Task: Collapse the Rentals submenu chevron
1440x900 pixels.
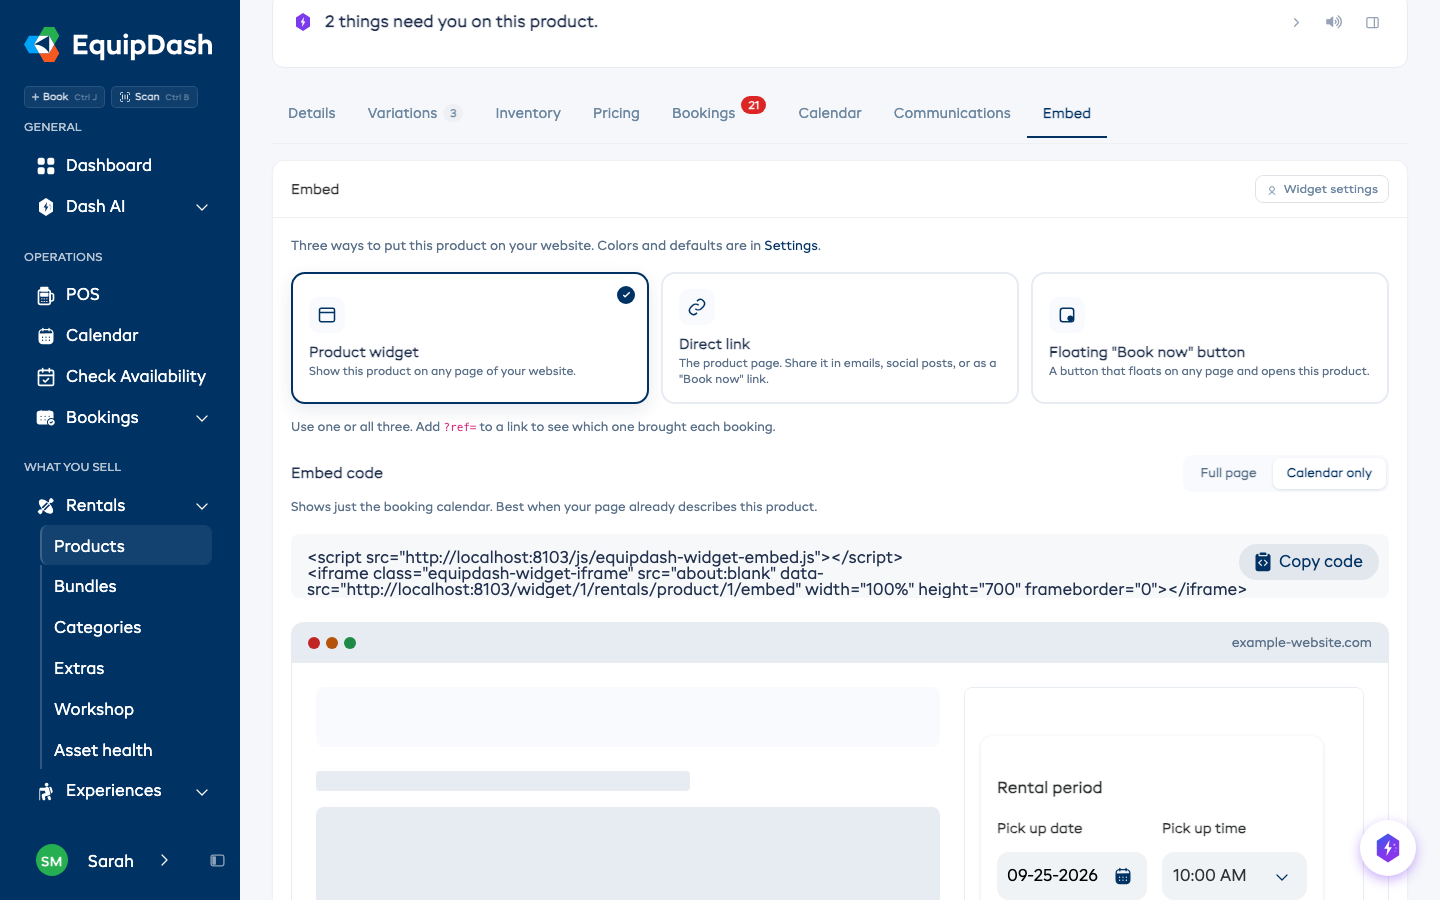Action: pyautogui.click(x=202, y=506)
